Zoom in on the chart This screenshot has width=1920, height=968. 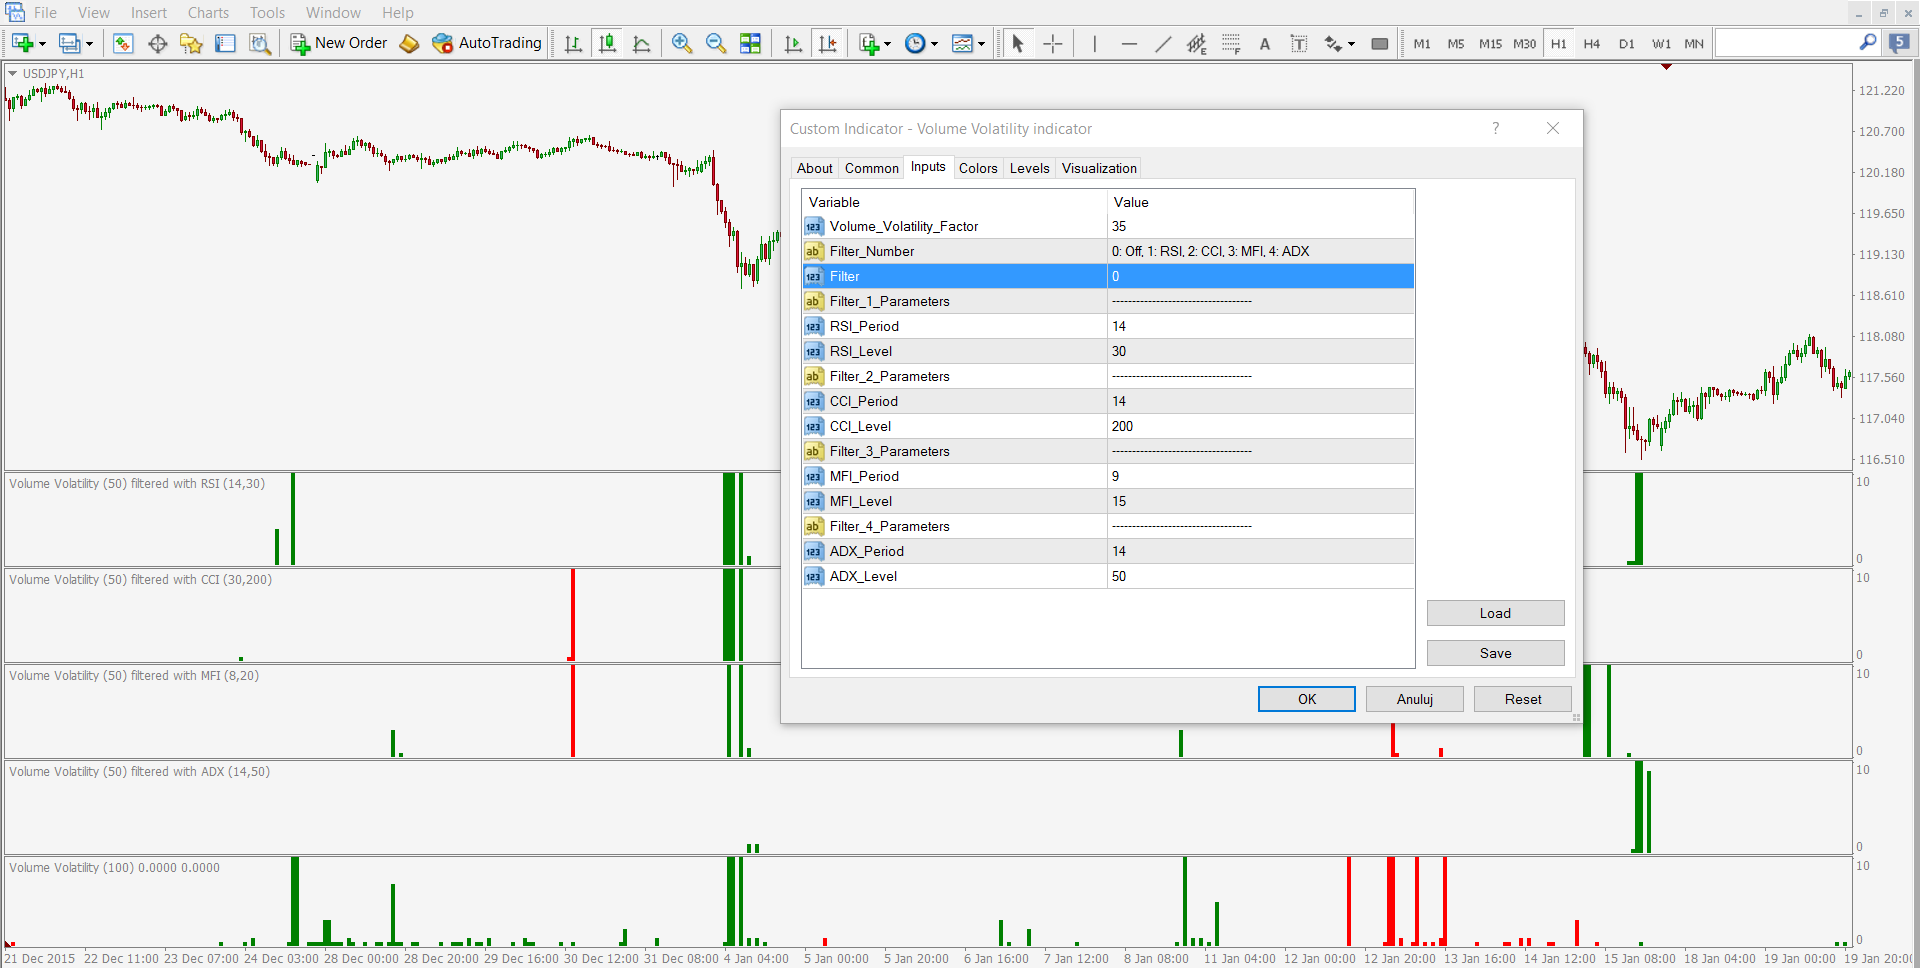682,43
